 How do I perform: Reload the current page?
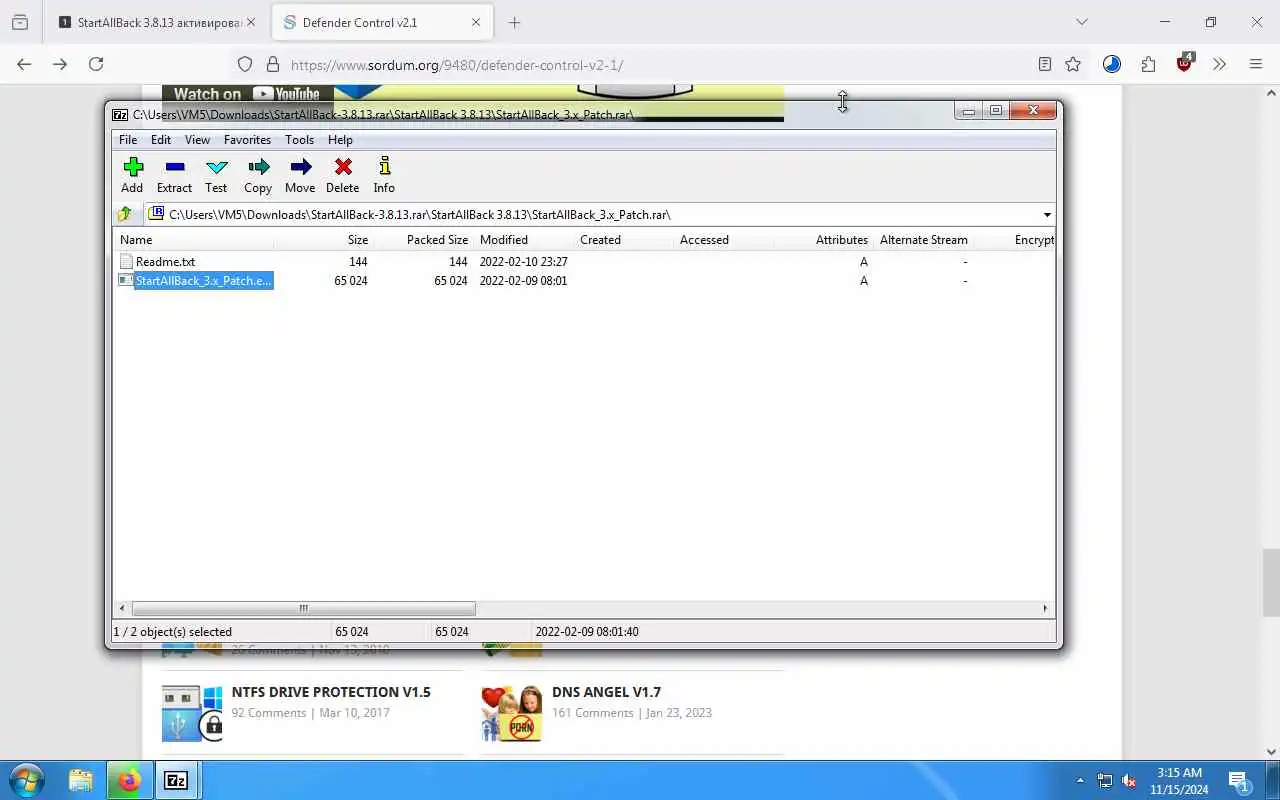(x=96, y=64)
